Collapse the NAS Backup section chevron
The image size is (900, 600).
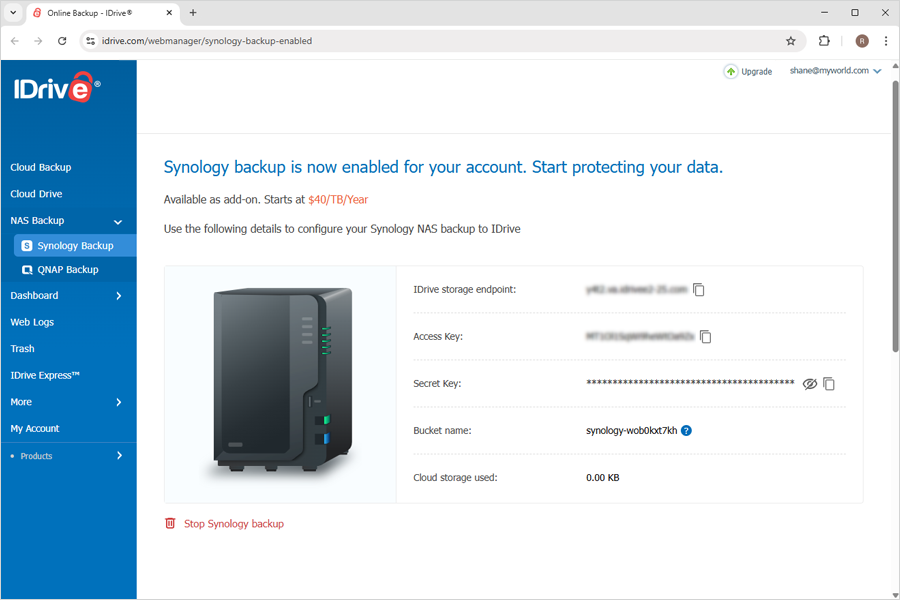(x=118, y=222)
